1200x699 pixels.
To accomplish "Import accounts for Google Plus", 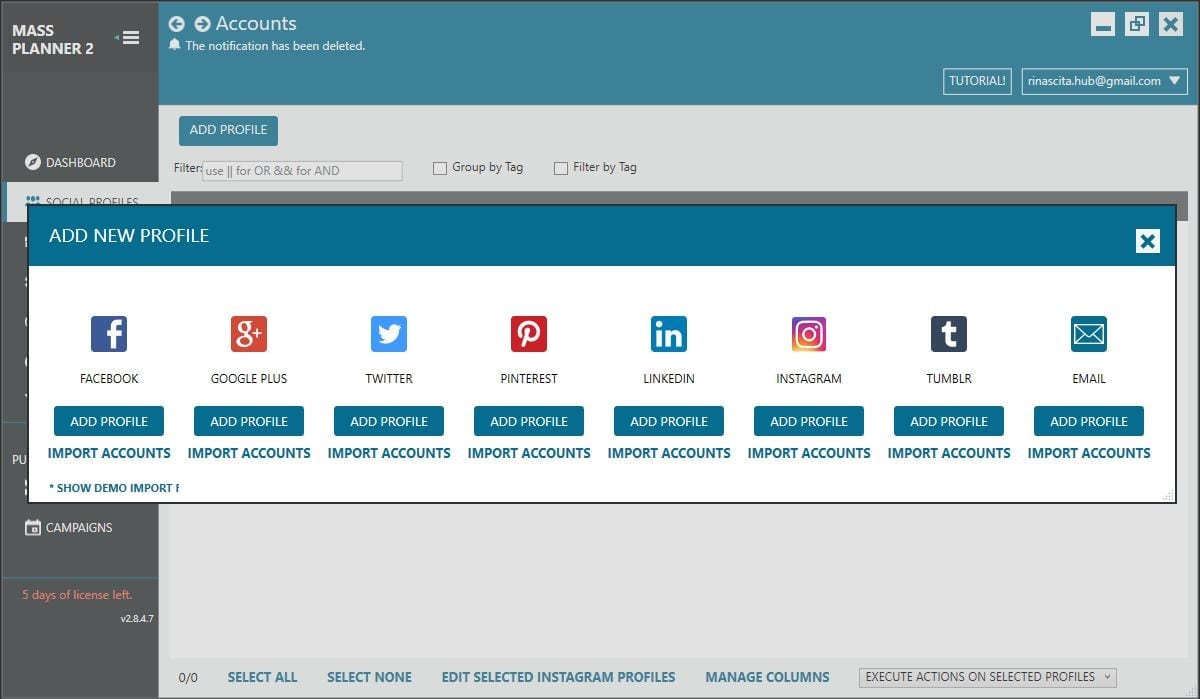I will [249, 453].
